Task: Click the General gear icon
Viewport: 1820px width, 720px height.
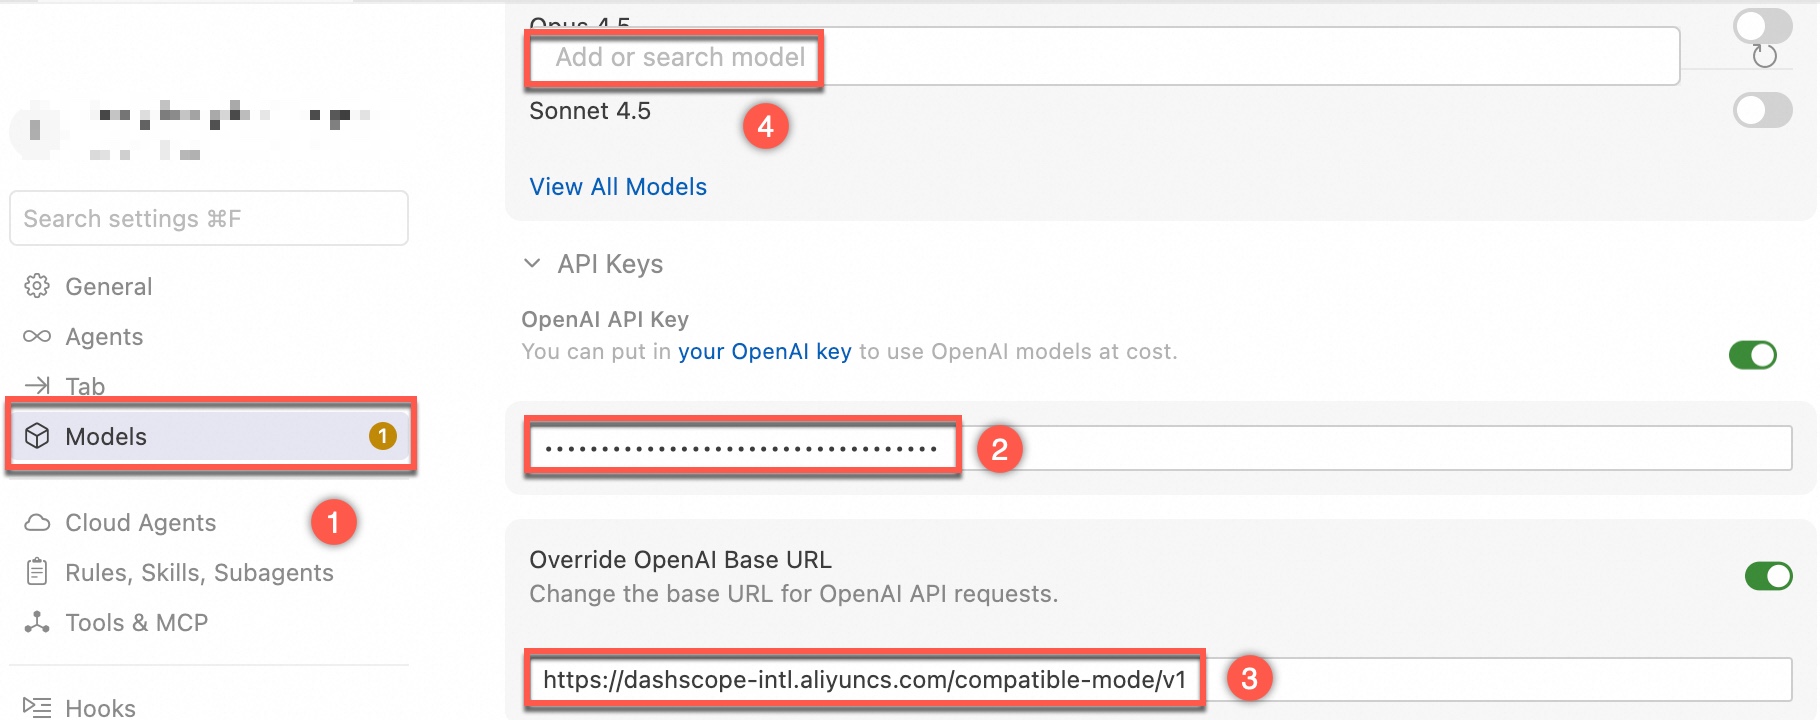Action: click(37, 286)
